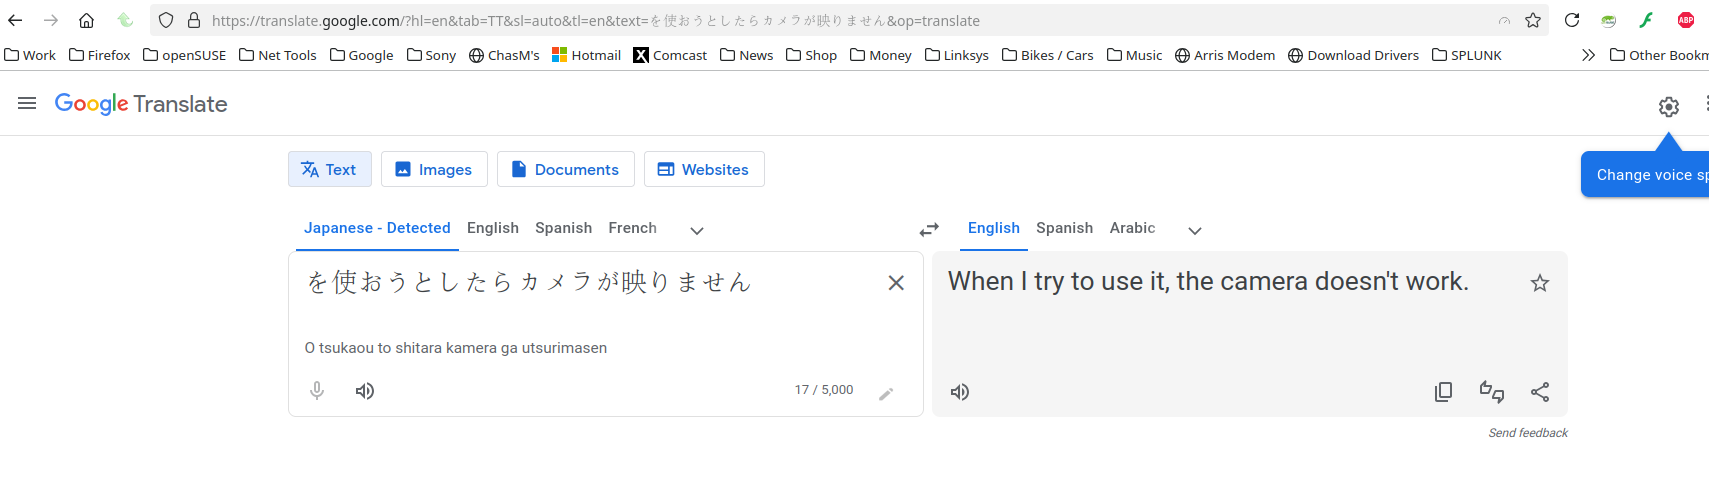Open Google Translate settings gear
Viewport: 1709px width, 496px height.
point(1669,107)
